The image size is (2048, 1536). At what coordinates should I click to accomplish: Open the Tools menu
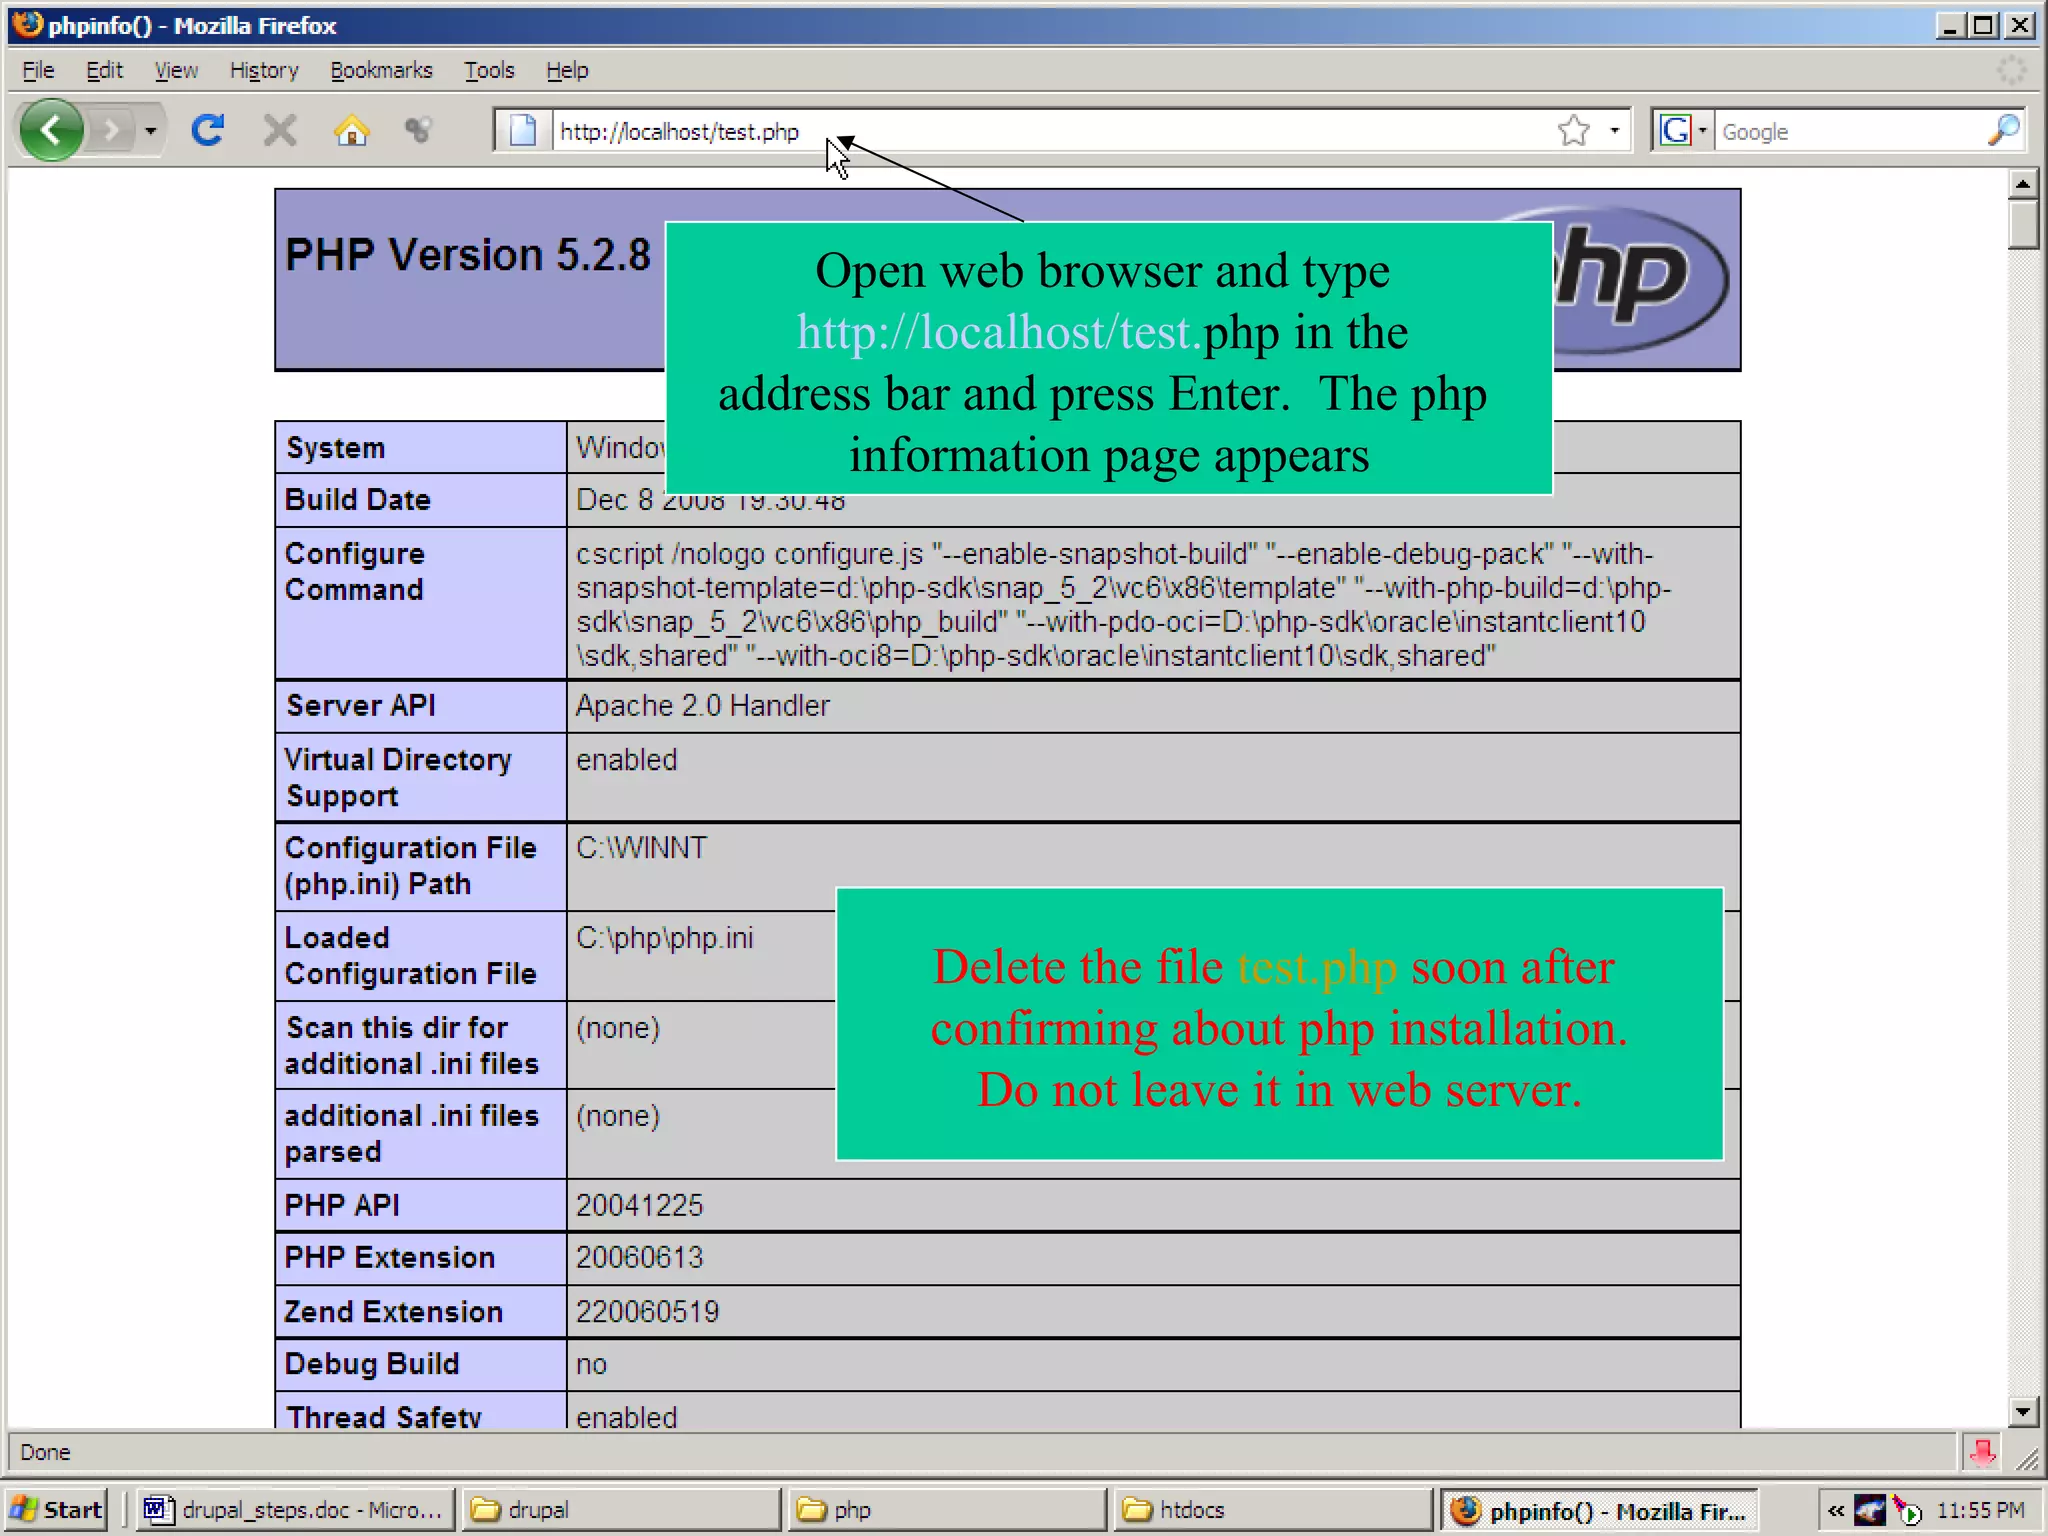coord(489,70)
